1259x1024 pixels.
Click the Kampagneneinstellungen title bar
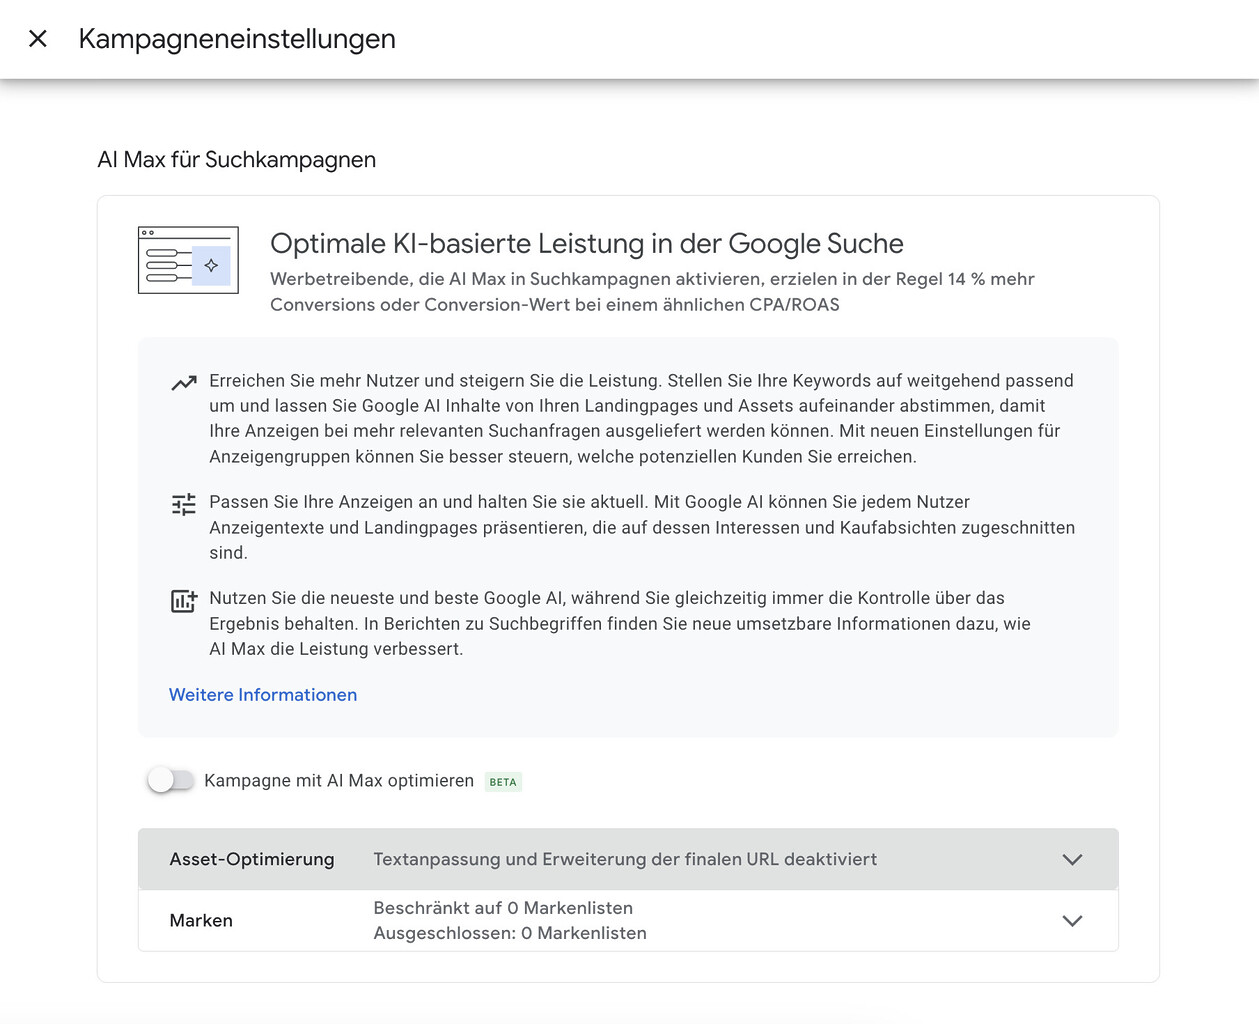pyautogui.click(x=237, y=39)
